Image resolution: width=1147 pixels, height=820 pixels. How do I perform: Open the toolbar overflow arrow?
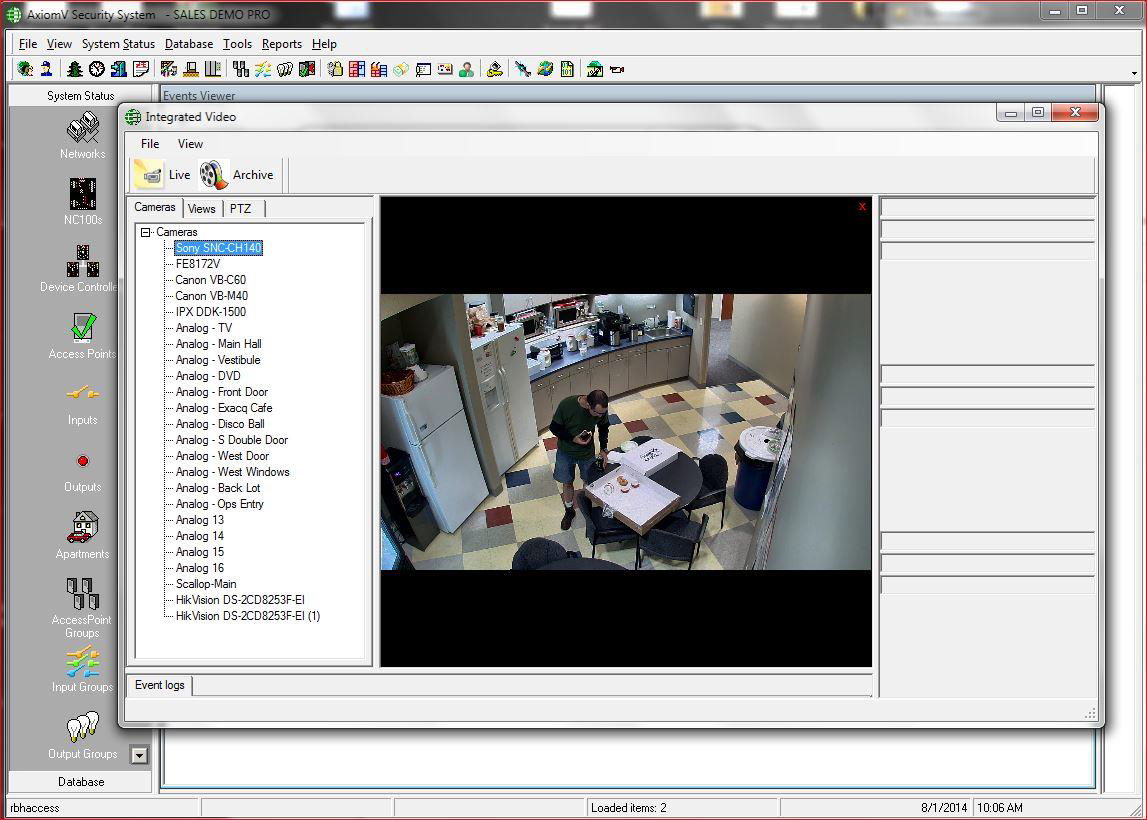click(1134, 72)
